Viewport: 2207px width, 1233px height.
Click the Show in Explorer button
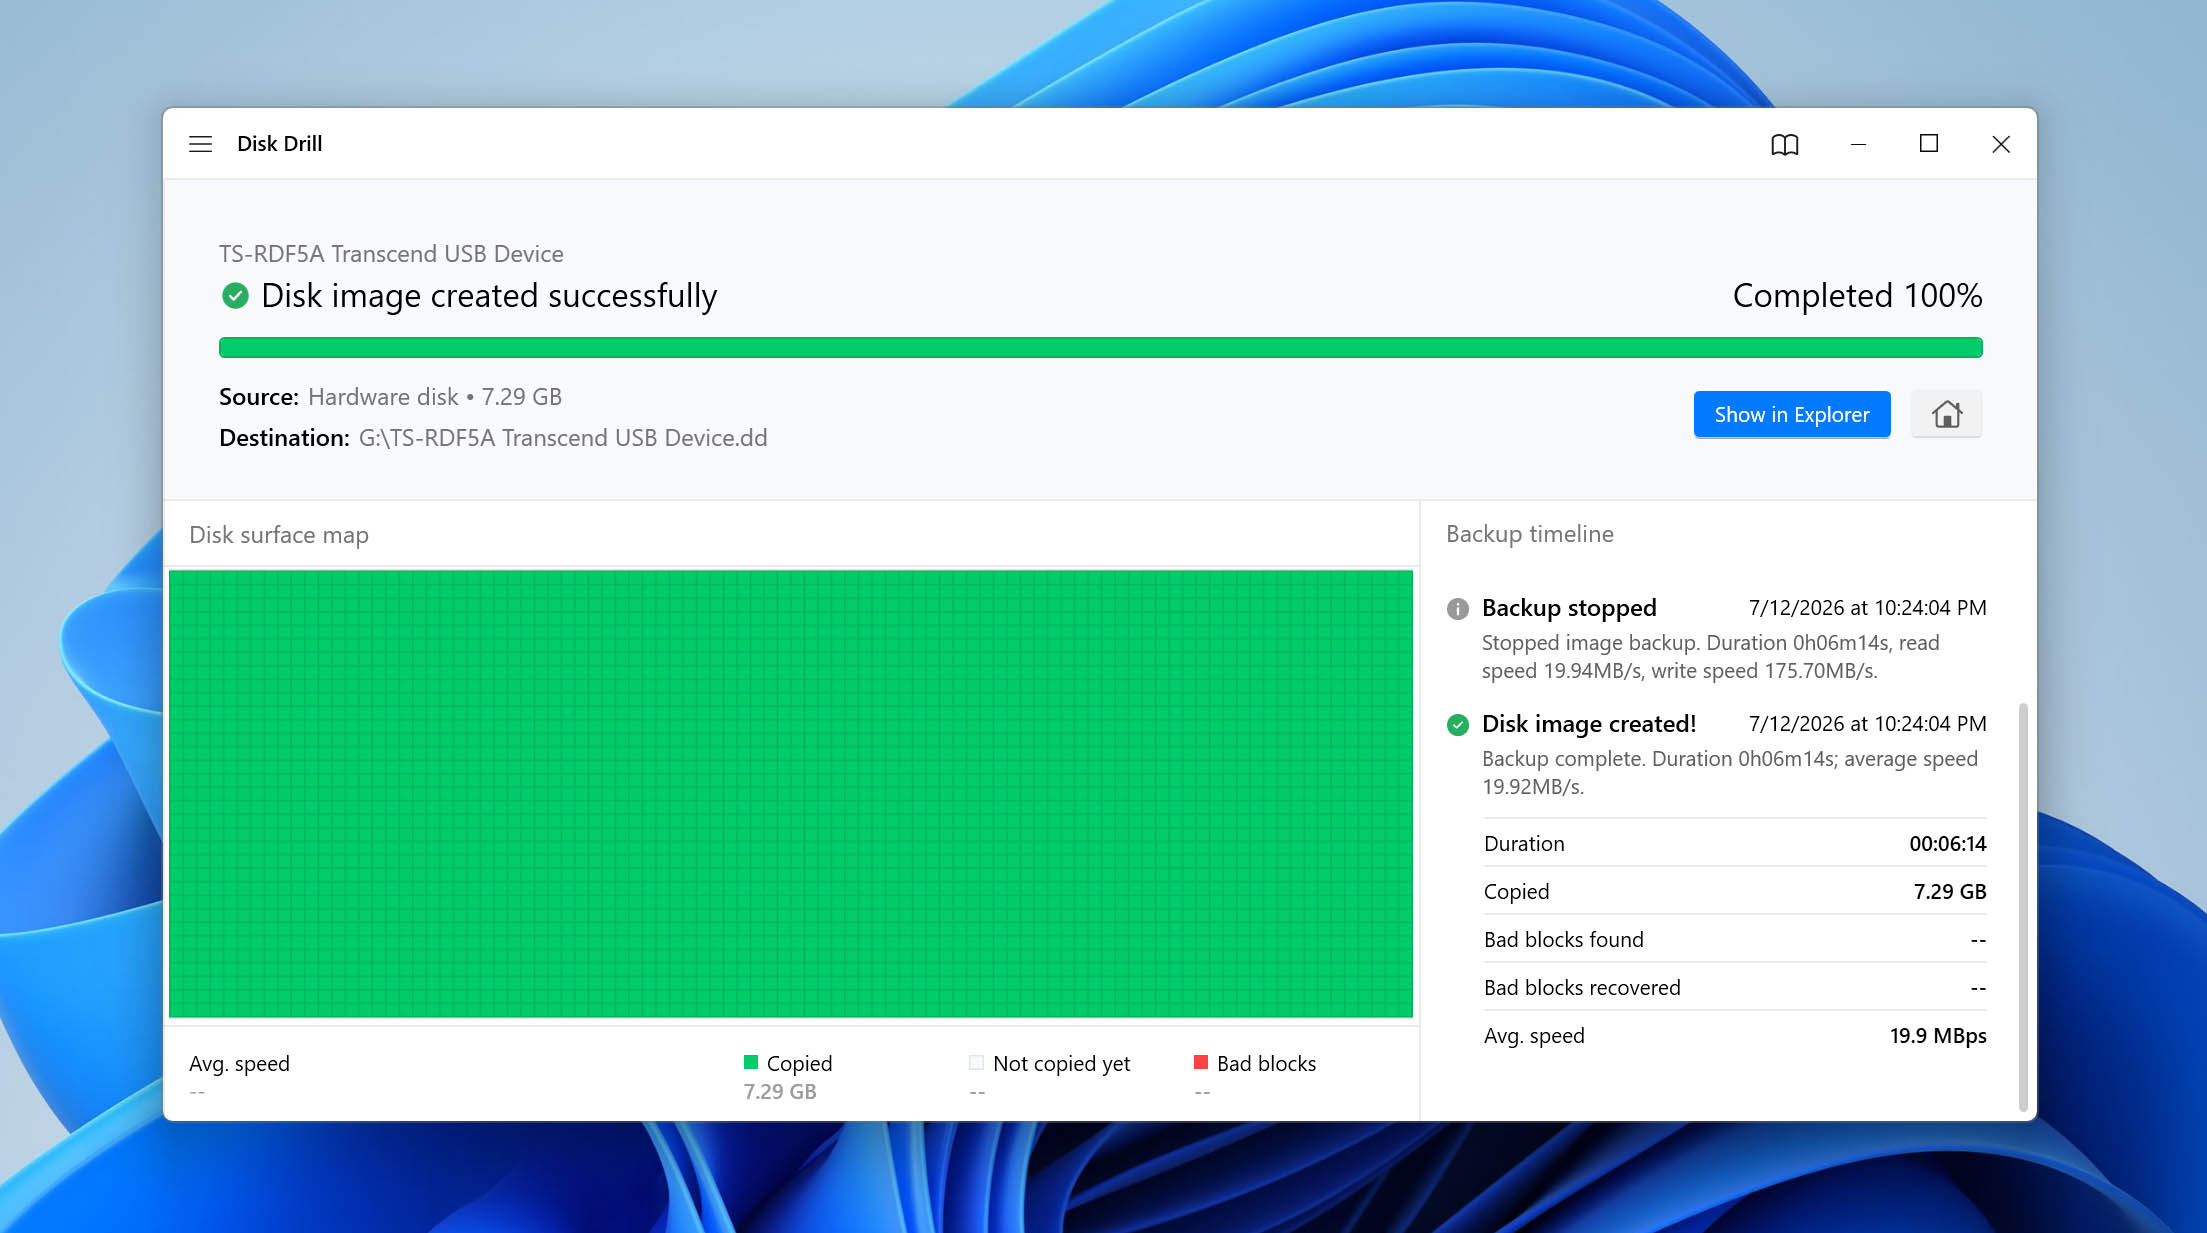(1792, 414)
